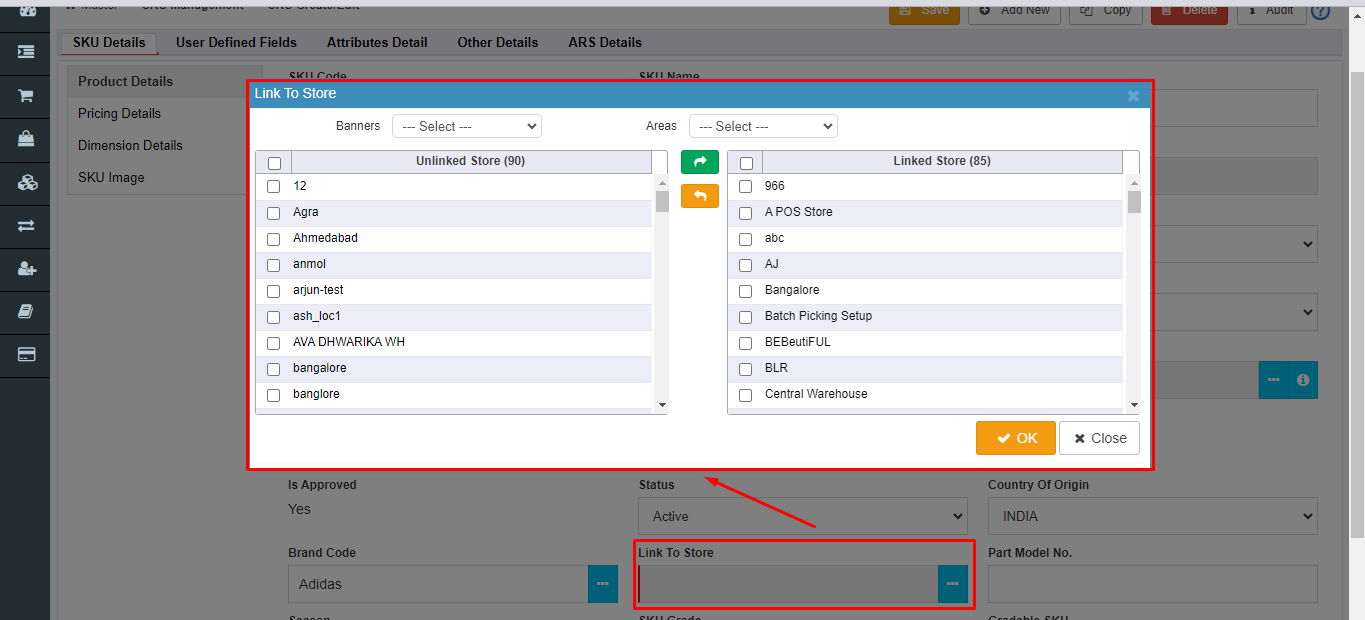The image size is (1365, 620).
Task: Click the Add New button
Action: 1015,11
